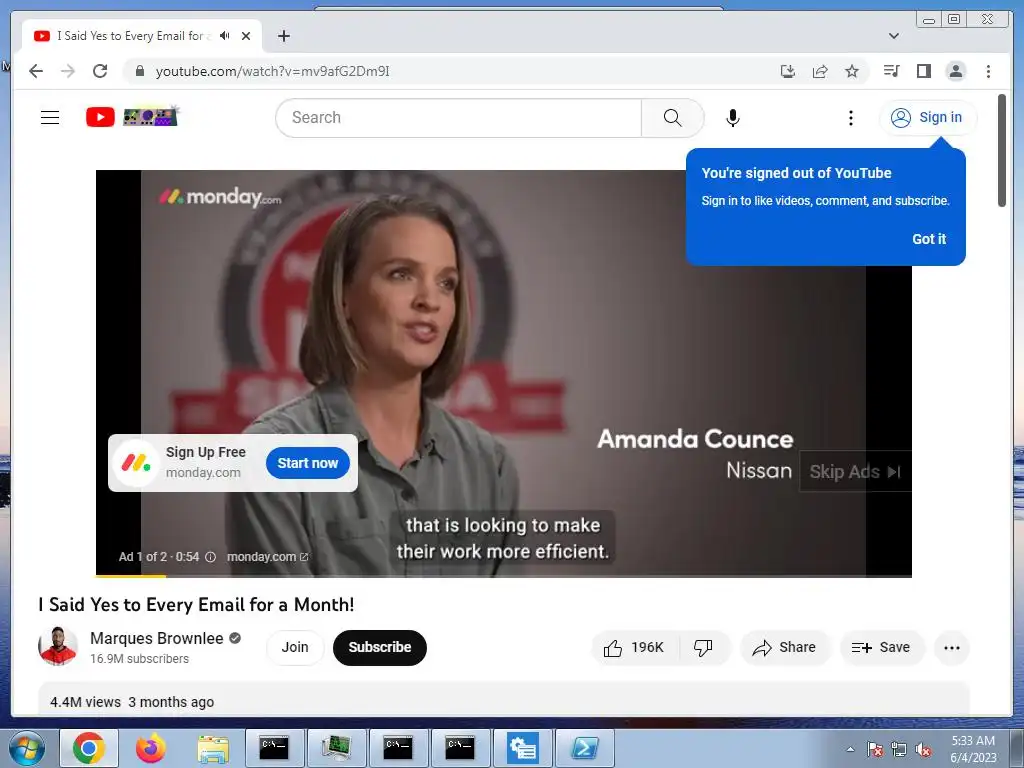The width and height of the screenshot is (1024, 768).
Task: Open the taskbar clock and date
Action: (x=973, y=749)
